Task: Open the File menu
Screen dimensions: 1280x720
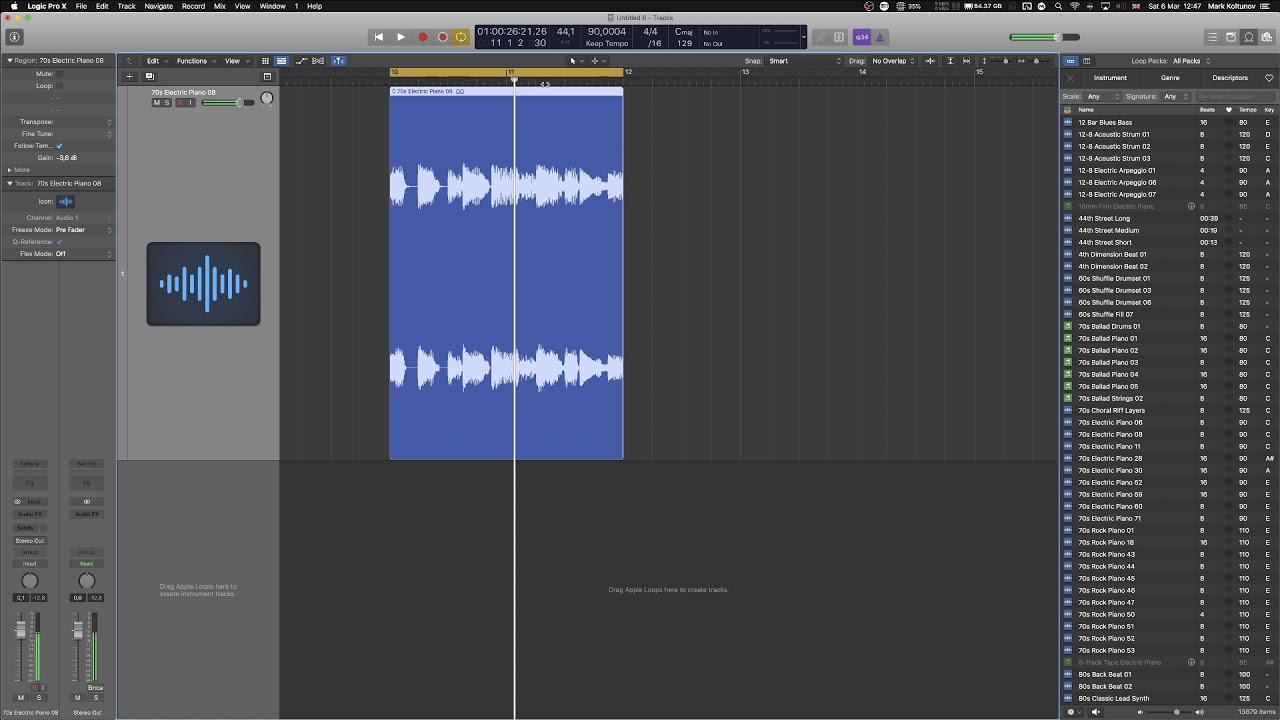Action: (x=81, y=6)
